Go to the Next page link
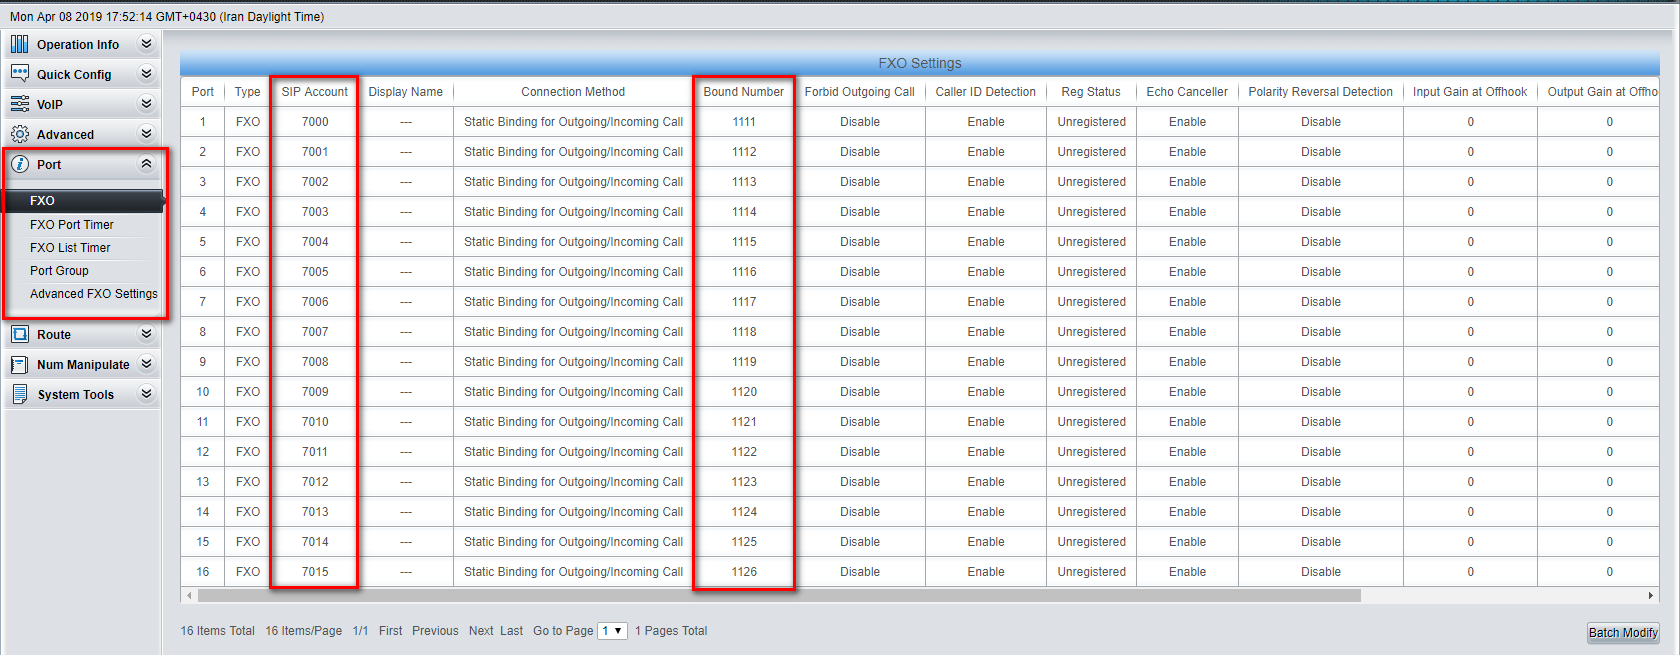 tap(481, 631)
